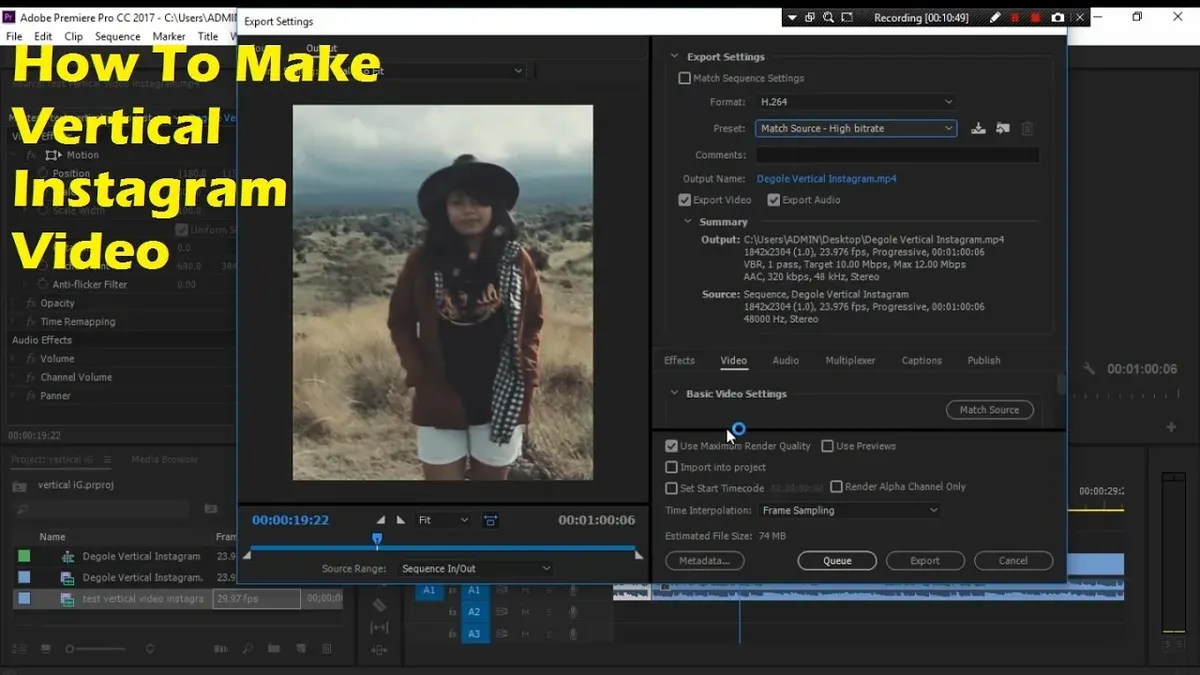Click list view icon in Project panel
The image size is (1200, 675).
[x=18, y=648]
